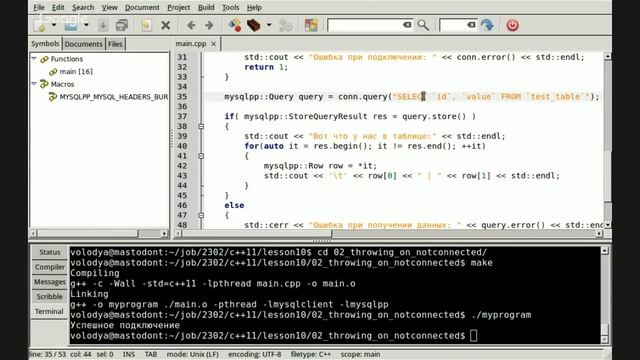Click the symbols sidebar horizontal scroll right arrow
Viewport: 640px width, 360px height.
coord(164,233)
